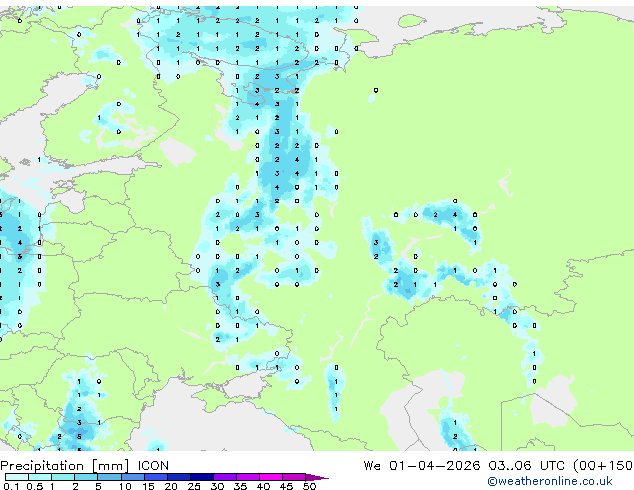The width and height of the screenshot is (634, 490).
Task: Click the 35–40 mm violet legend segment
Action: (247, 477)
